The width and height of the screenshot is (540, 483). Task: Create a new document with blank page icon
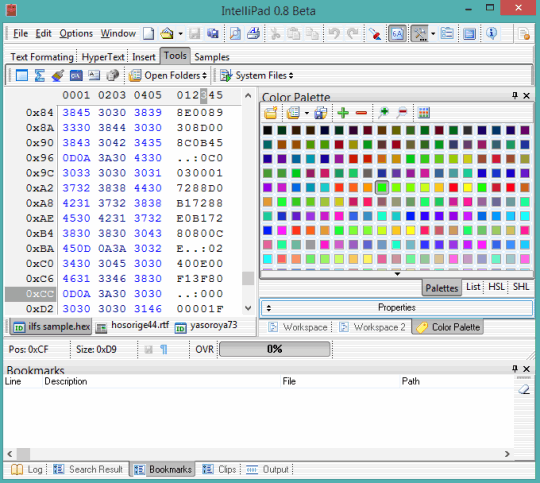click(148, 34)
